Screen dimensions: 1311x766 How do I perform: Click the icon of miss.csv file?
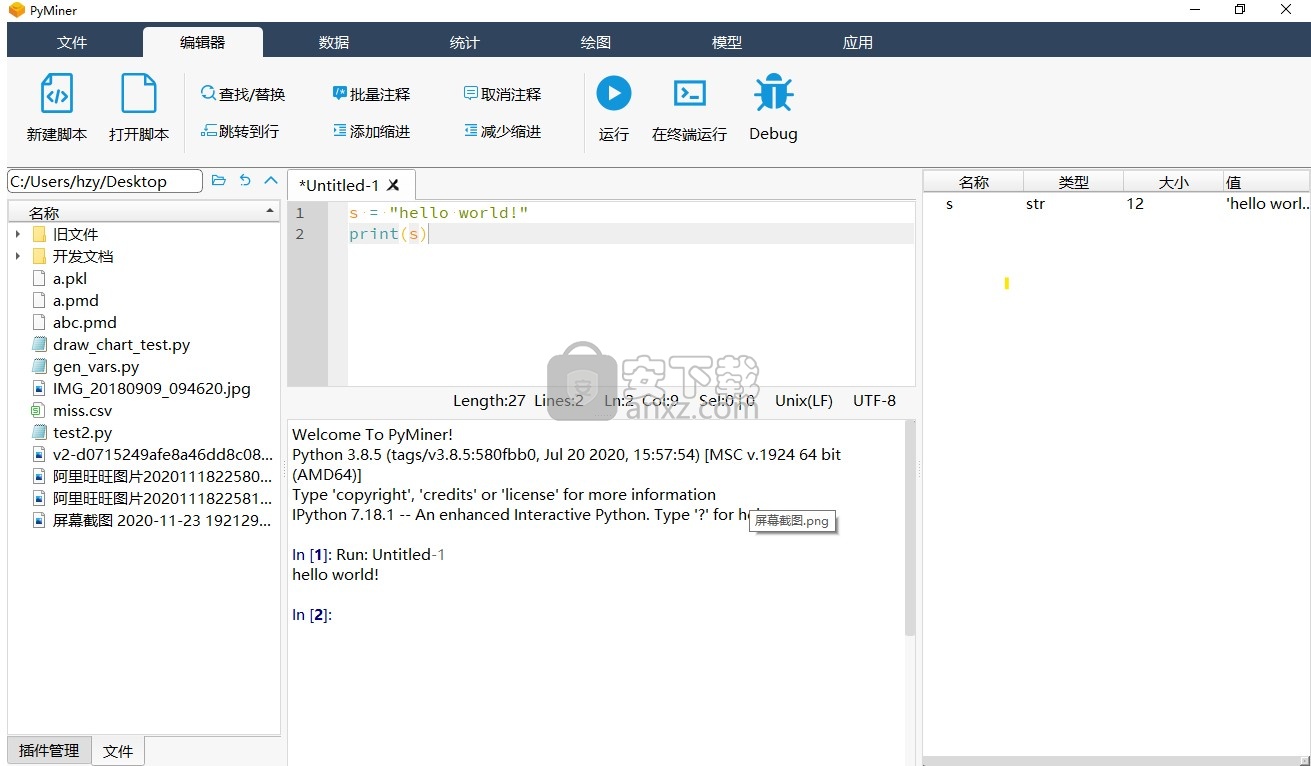pos(38,410)
